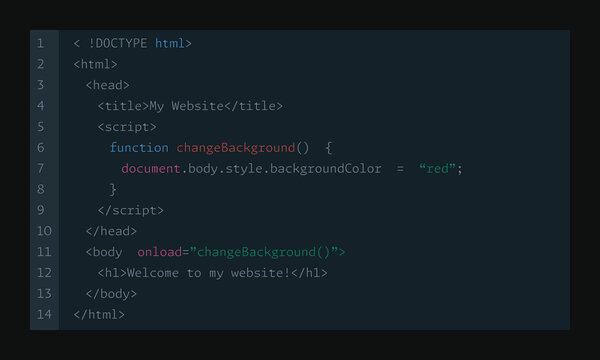Click line number 13 in the gutter
The image size is (600, 360).
[x=44, y=293]
